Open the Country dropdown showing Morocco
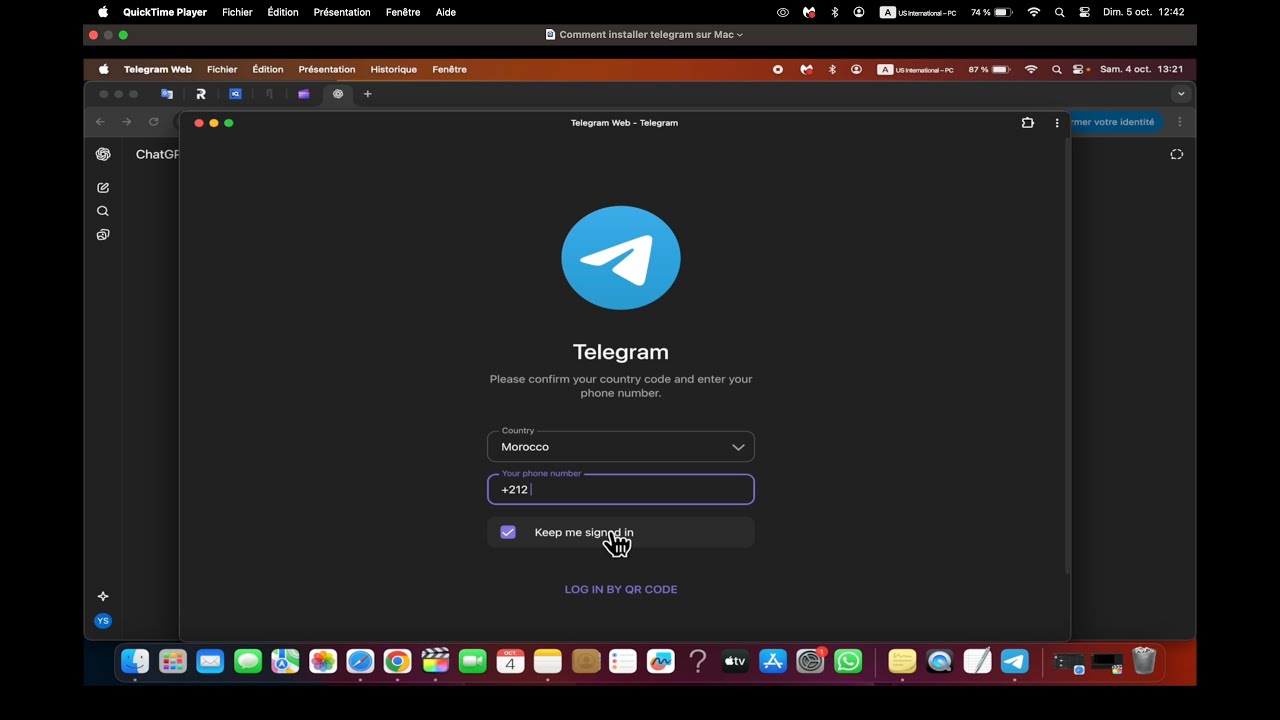The image size is (1280, 720). coord(621,447)
